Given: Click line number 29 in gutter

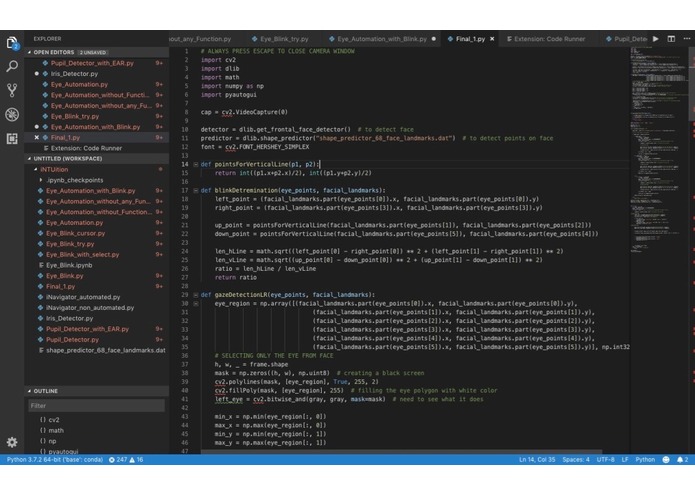Looking at the screenshot, I should (185, 295).
